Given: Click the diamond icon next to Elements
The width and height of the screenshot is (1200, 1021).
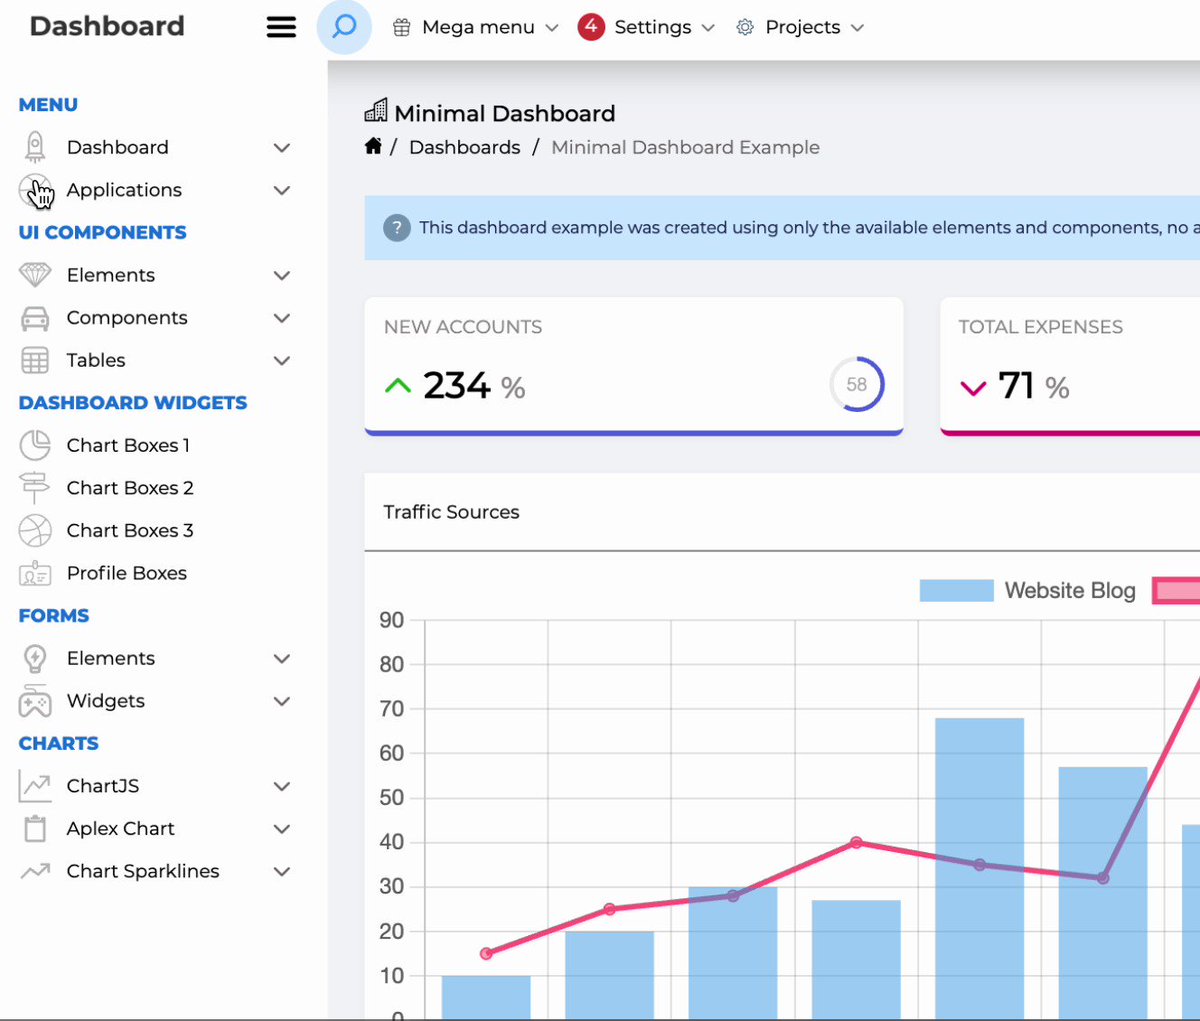Looking at the screenshot, I should click(x=35, y=275).
